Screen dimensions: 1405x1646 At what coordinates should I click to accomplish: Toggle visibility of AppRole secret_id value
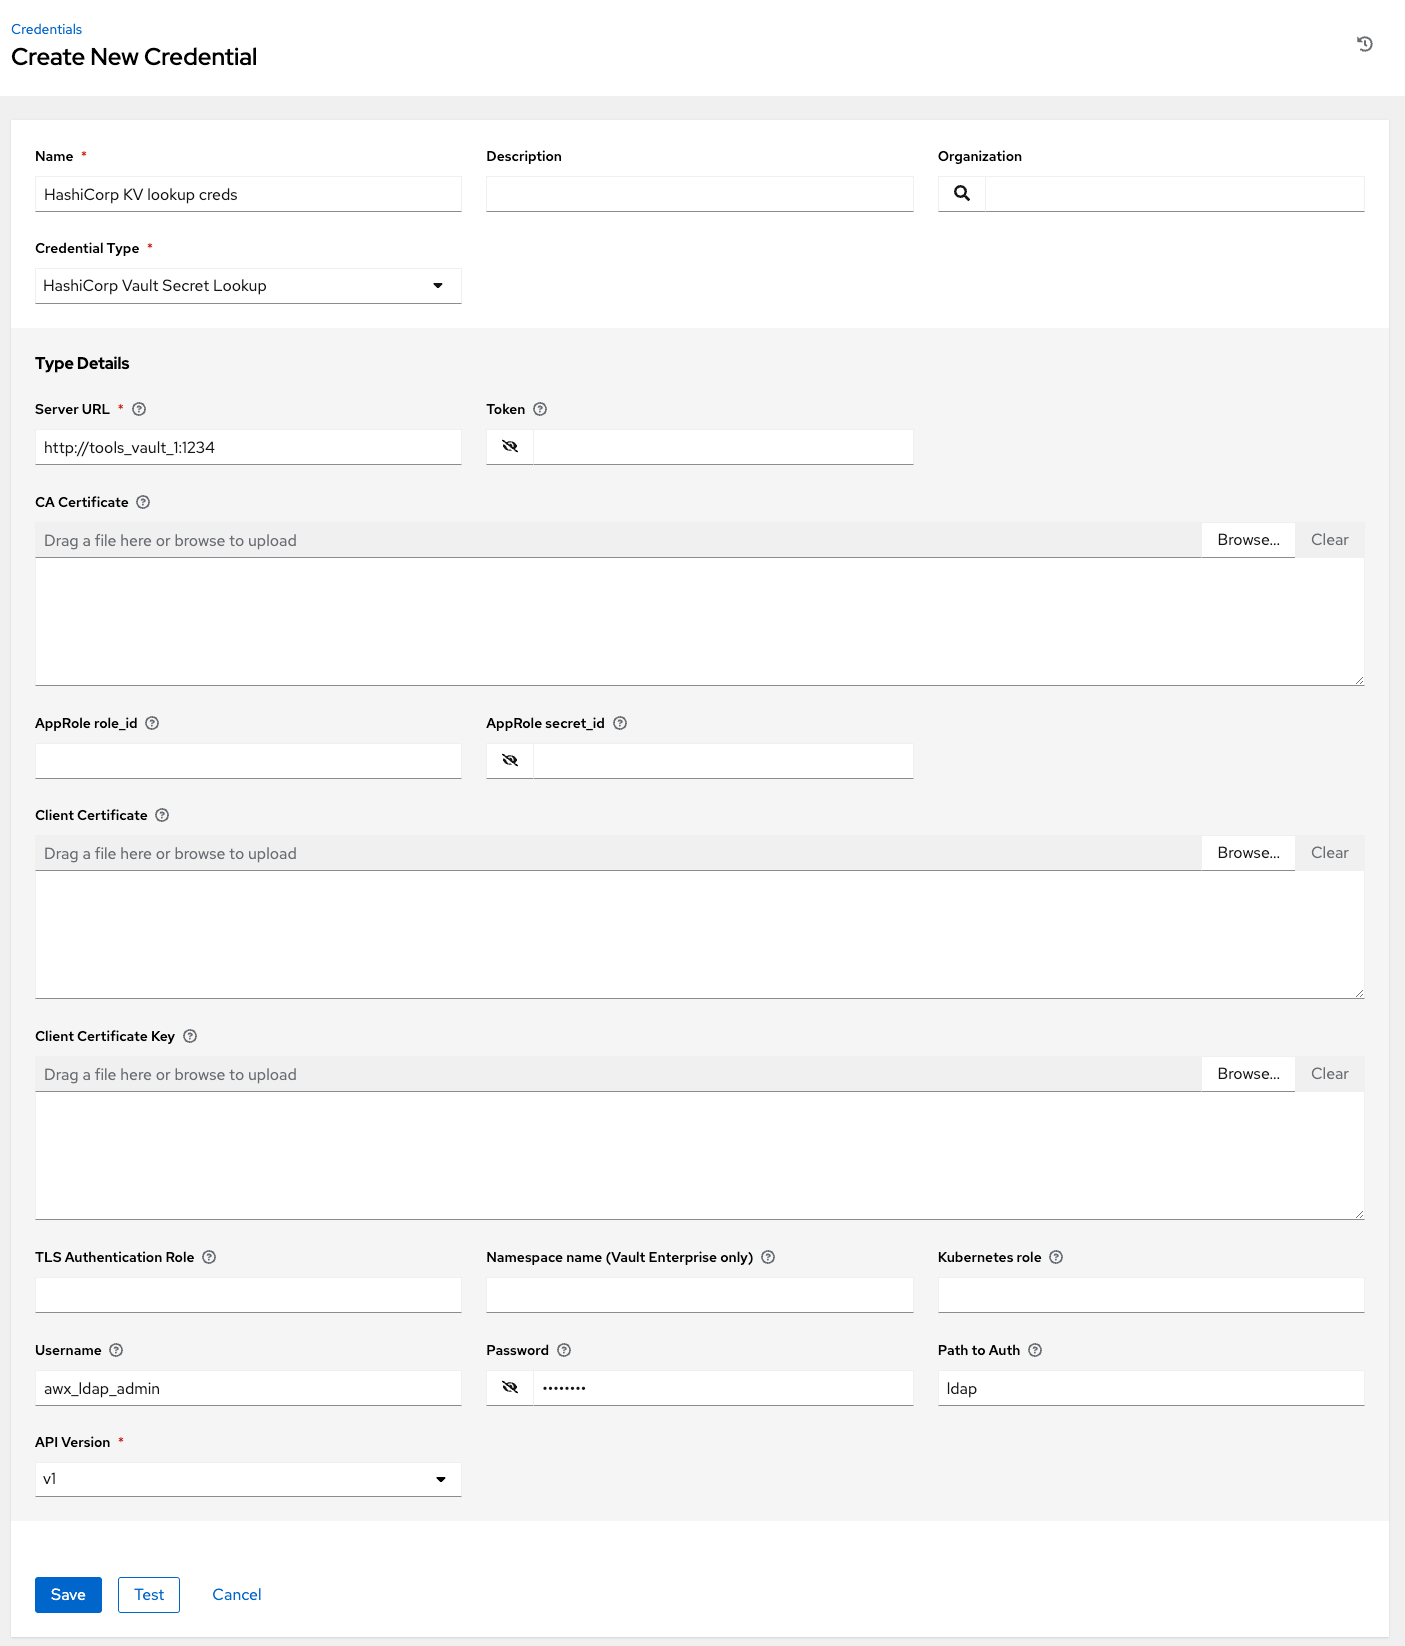[510, 761]
